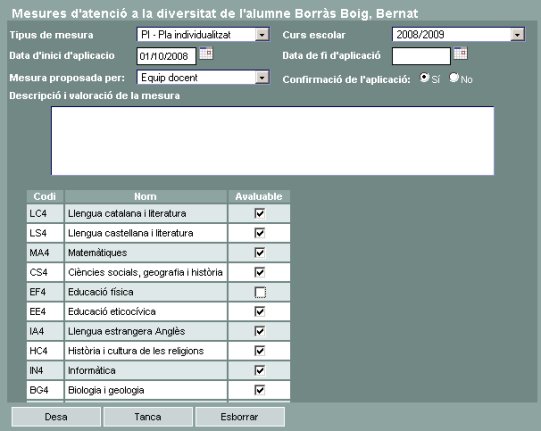Uncheck Avaluable for Llengua estrangera Anglès
Image resolution: width=541 pixels, height=431 pixels.
pos(260,331)
